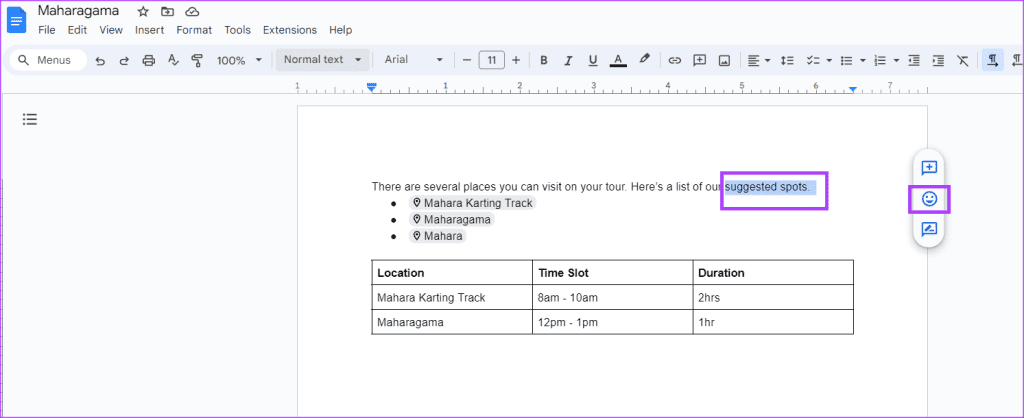Click the left indent marker on ruler
The image size is (1024, 418).
(372, 88)
